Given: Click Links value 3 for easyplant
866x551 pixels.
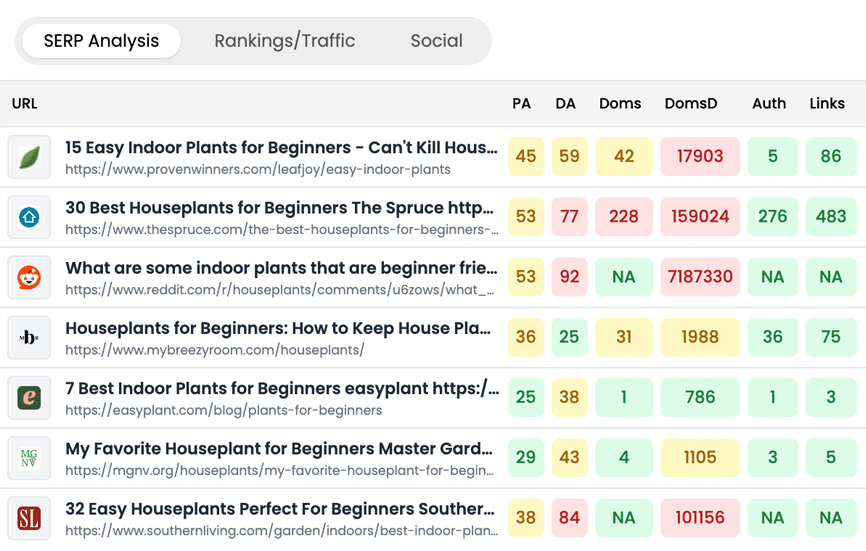Looking at the screenshot, I should pyautogui.click(x=831, y=398).
